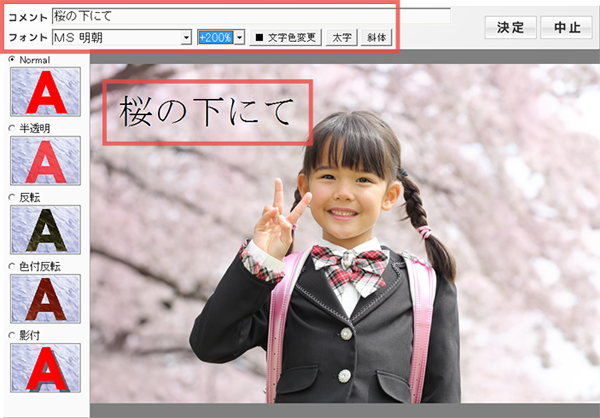Click the 半透明 semi-transparent A preview thumbnail

point(46,161)
